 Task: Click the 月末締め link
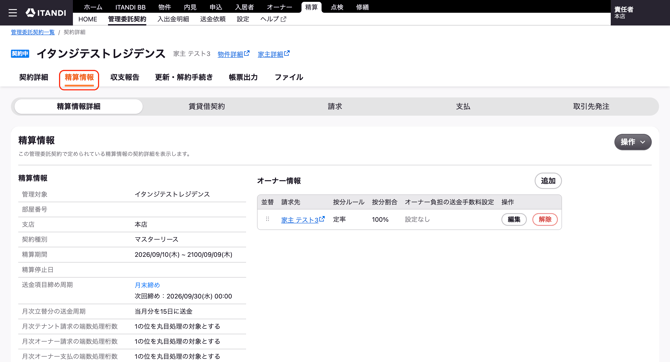(x=147, y=285)
